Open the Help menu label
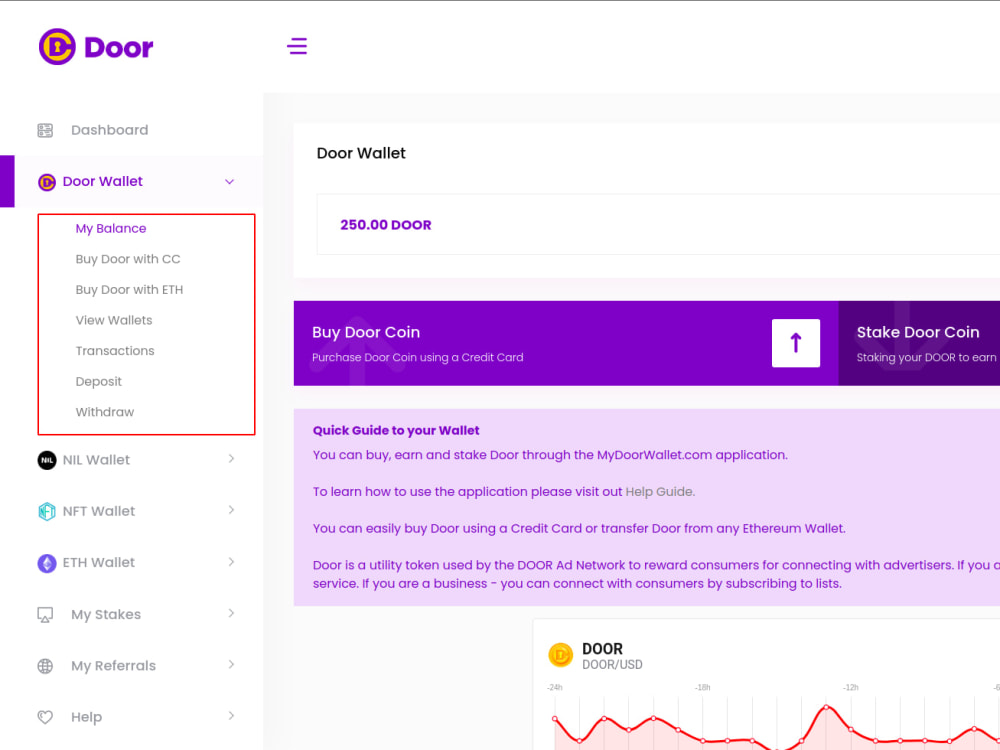The width and height of the screenshot is (1000, 750). click(86, 717)
